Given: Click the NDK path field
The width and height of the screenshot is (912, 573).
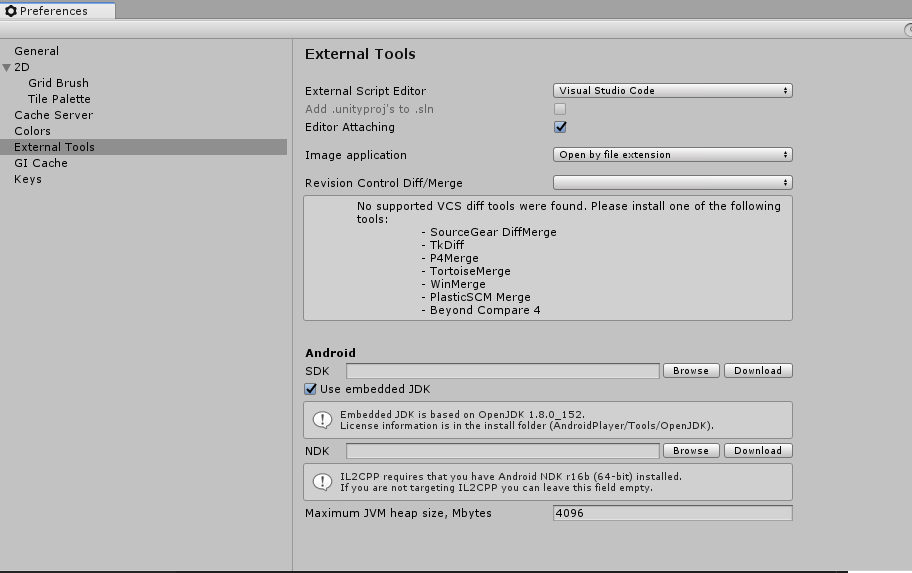Looking at the screenshot, I should coord(503,451).
